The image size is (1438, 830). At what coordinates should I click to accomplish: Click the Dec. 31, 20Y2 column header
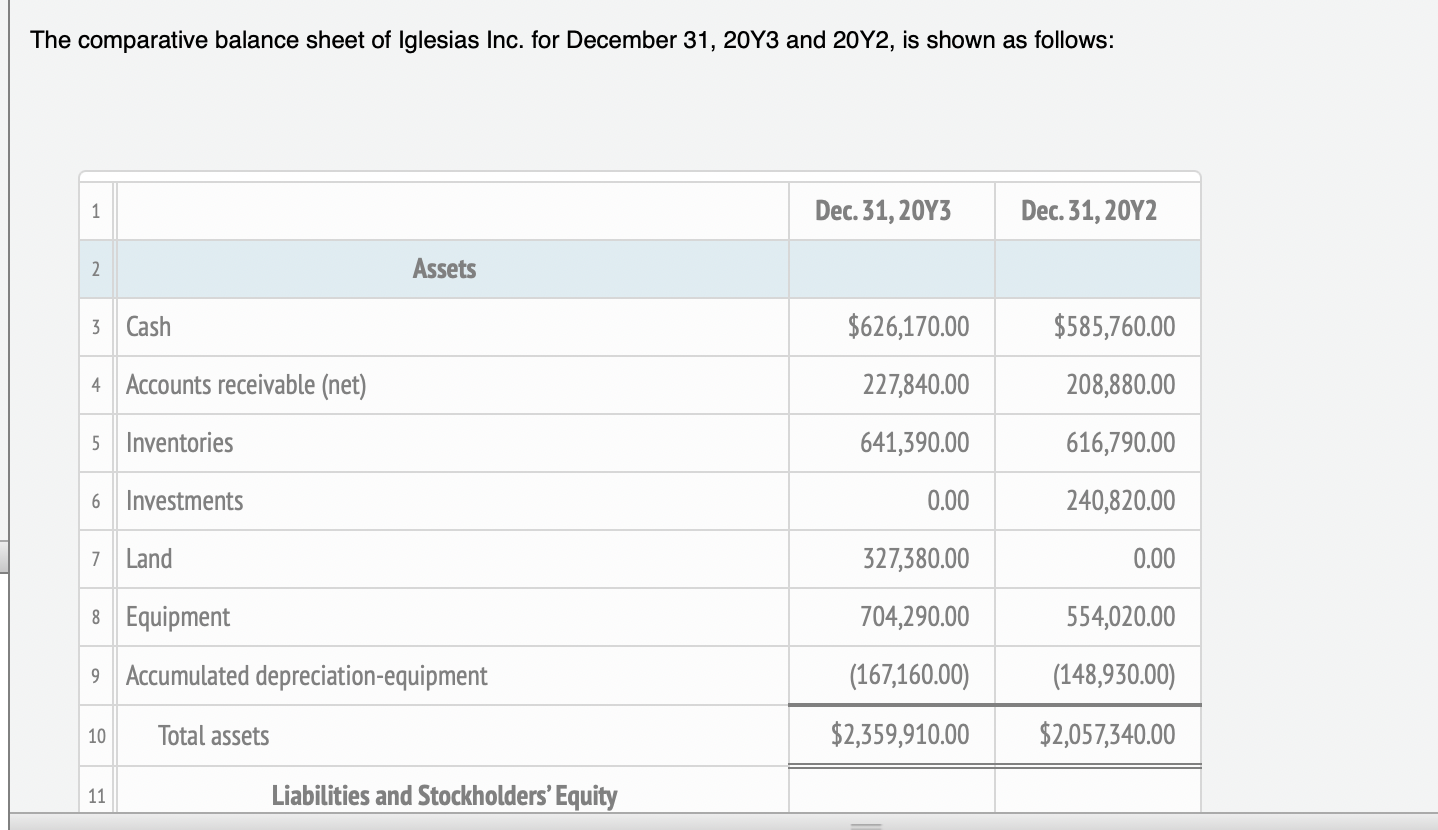click(x=1089, y=211)
